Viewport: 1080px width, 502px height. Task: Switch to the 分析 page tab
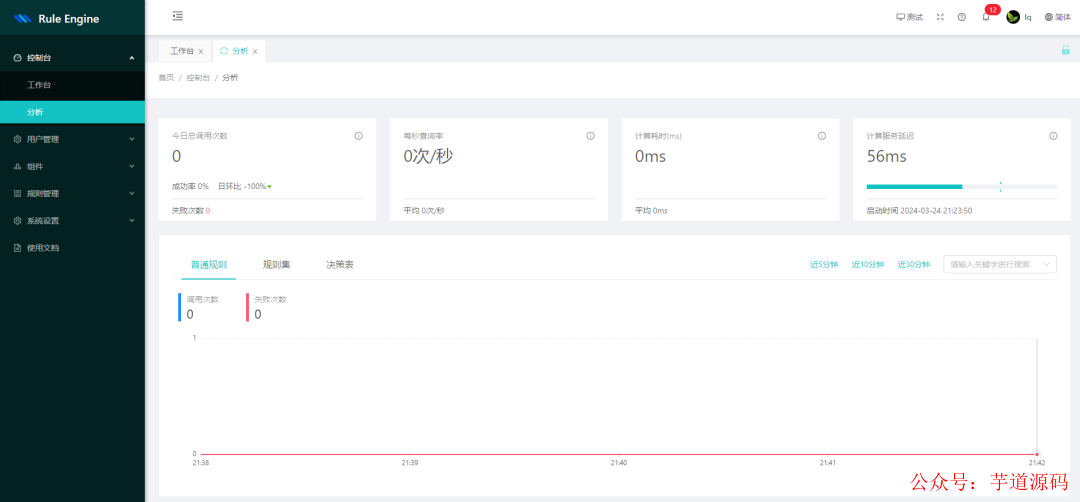(240, 52)
